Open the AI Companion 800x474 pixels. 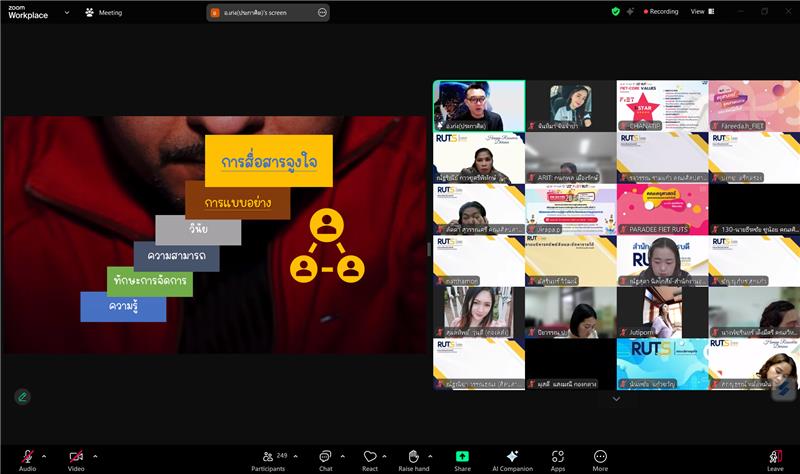click(x=512, y=456)
